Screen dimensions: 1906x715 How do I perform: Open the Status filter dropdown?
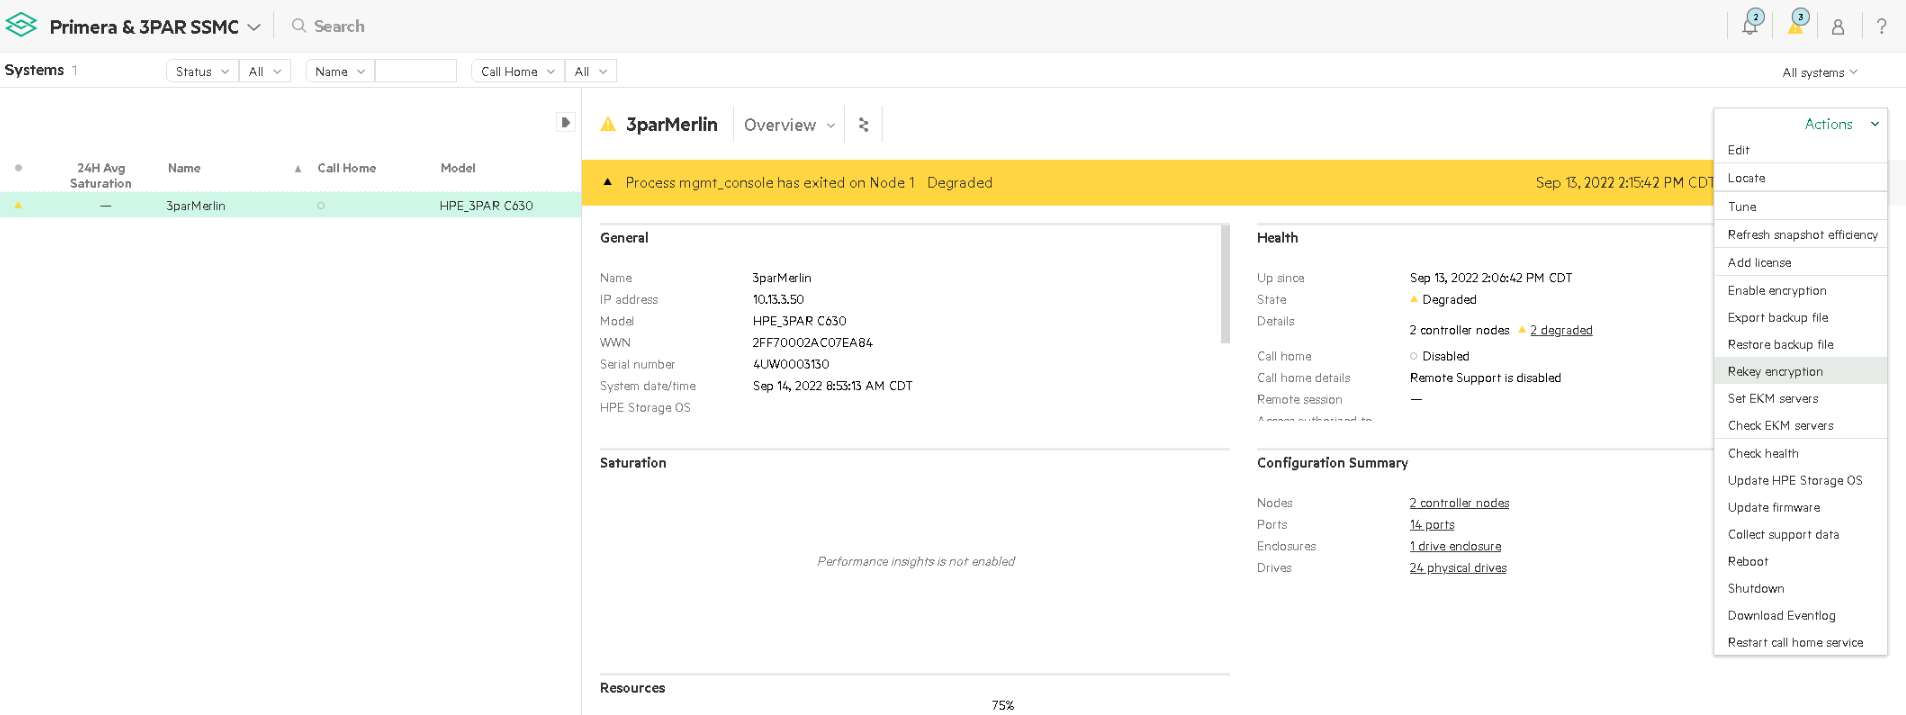click(202, 71)
